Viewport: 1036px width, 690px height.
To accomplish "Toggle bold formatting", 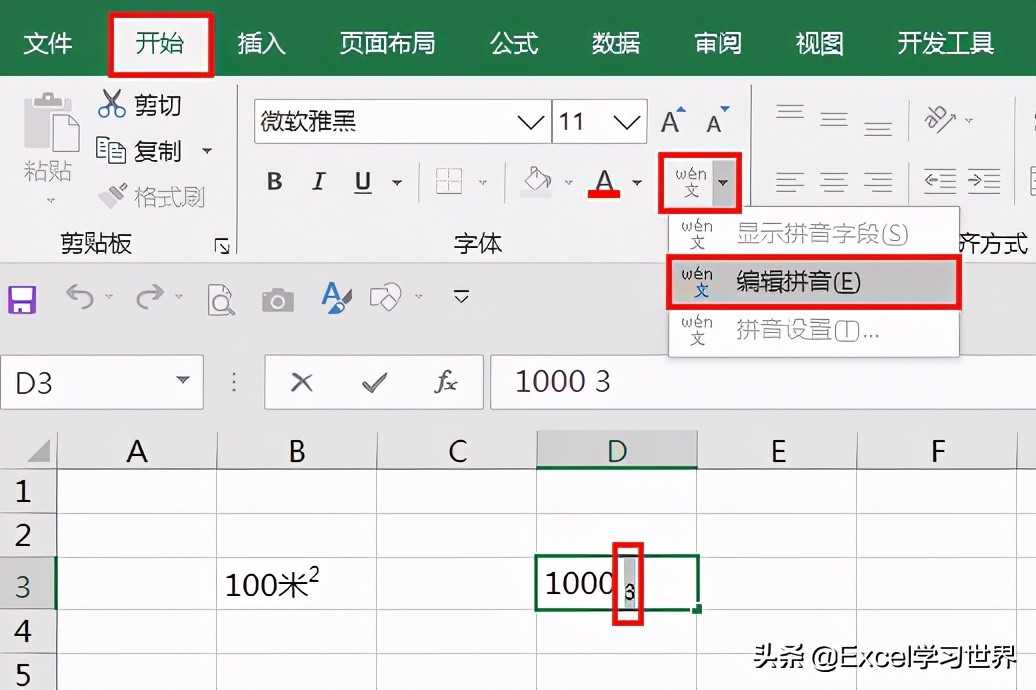I will [275, 181].
